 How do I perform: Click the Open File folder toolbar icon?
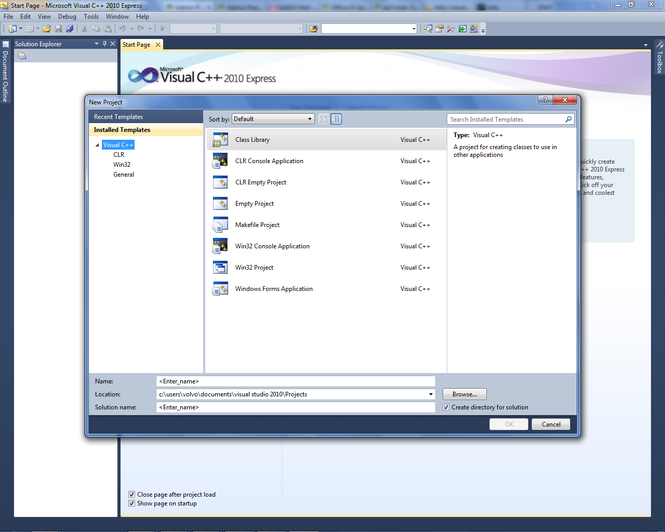pos(47,29)
